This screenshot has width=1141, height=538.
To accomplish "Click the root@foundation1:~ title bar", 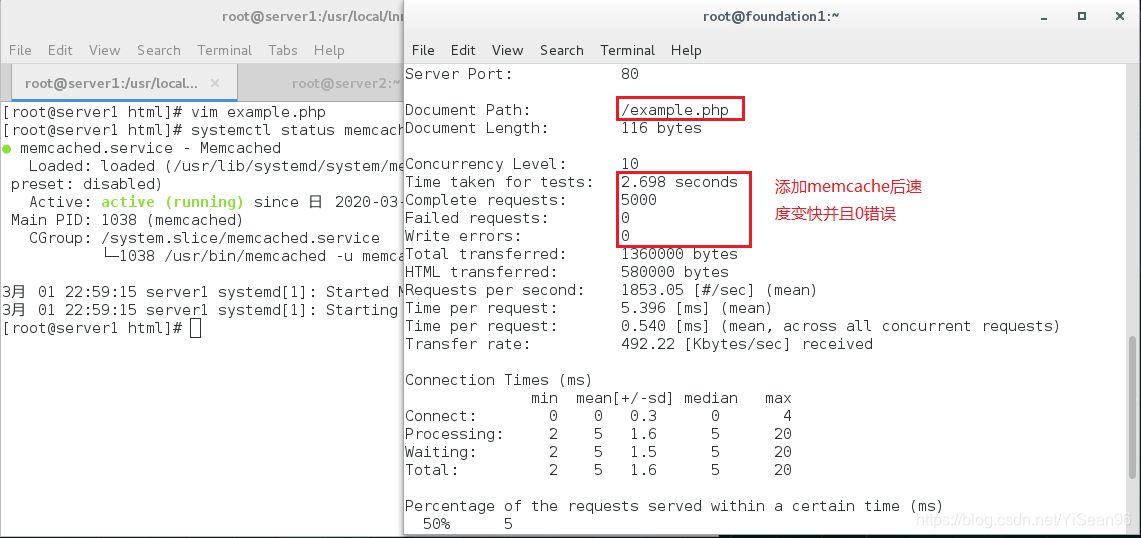I will [x=771, y=16].
